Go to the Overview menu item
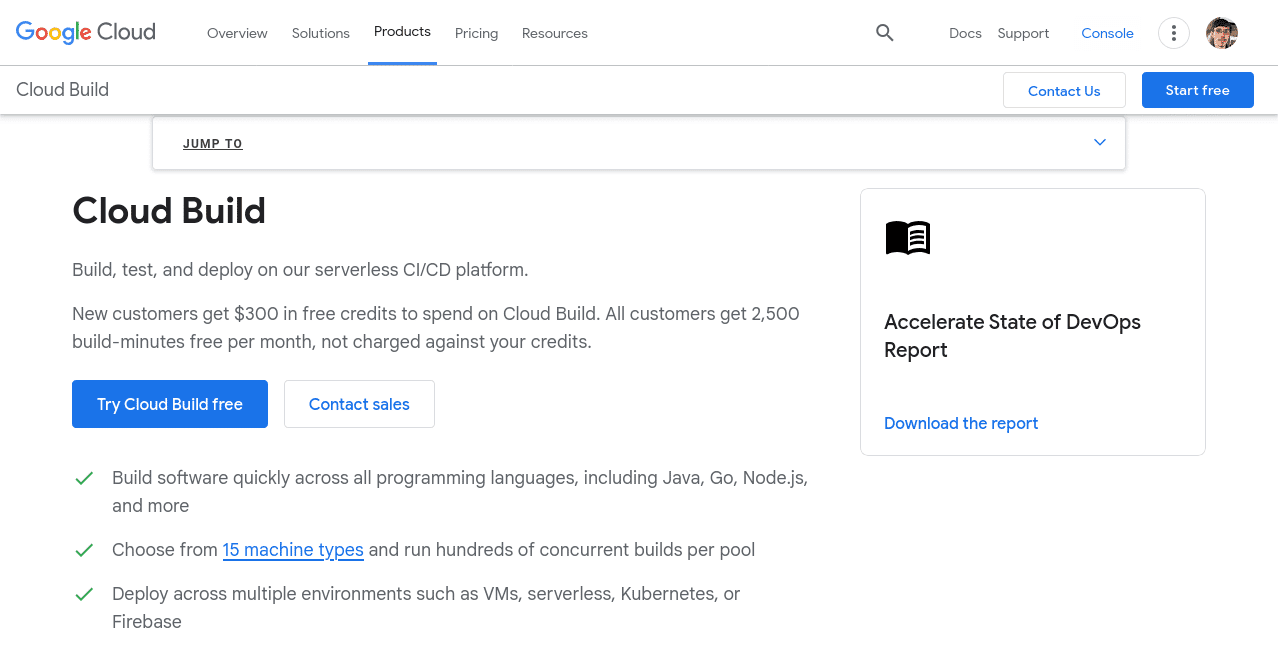 (237, 33)
